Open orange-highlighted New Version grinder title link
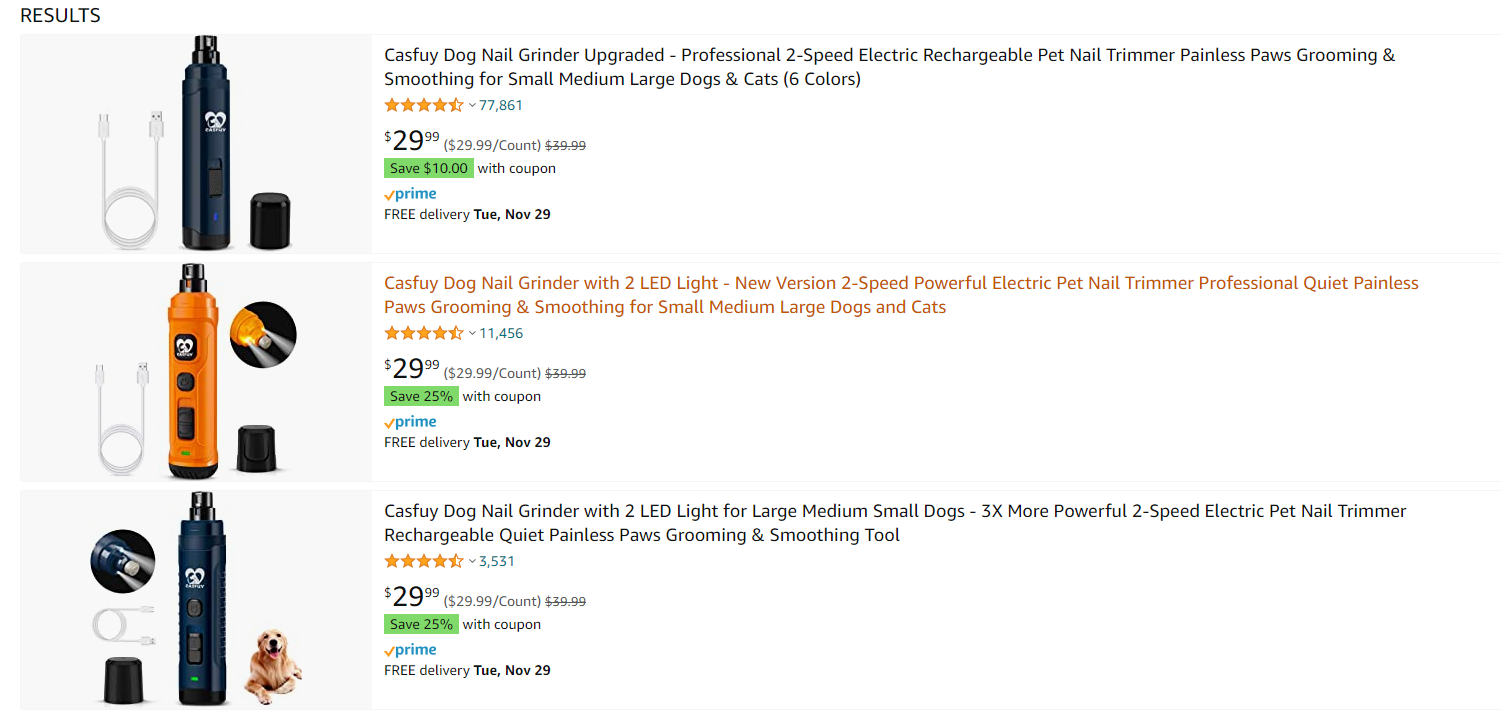Viewport: 1502px width, 713px height. pyautogui.click(x=901, y=295)
